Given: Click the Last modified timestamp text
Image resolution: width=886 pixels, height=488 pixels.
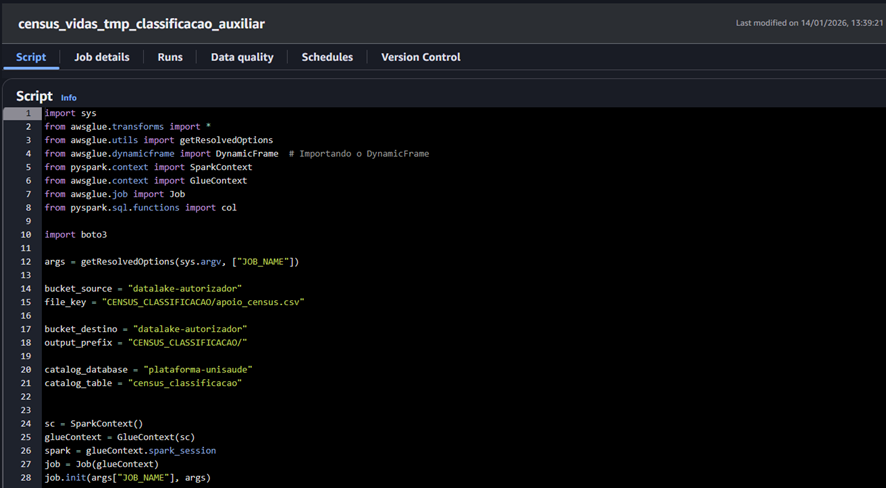Looking at the screenshot, I should (x=806, y=23).
